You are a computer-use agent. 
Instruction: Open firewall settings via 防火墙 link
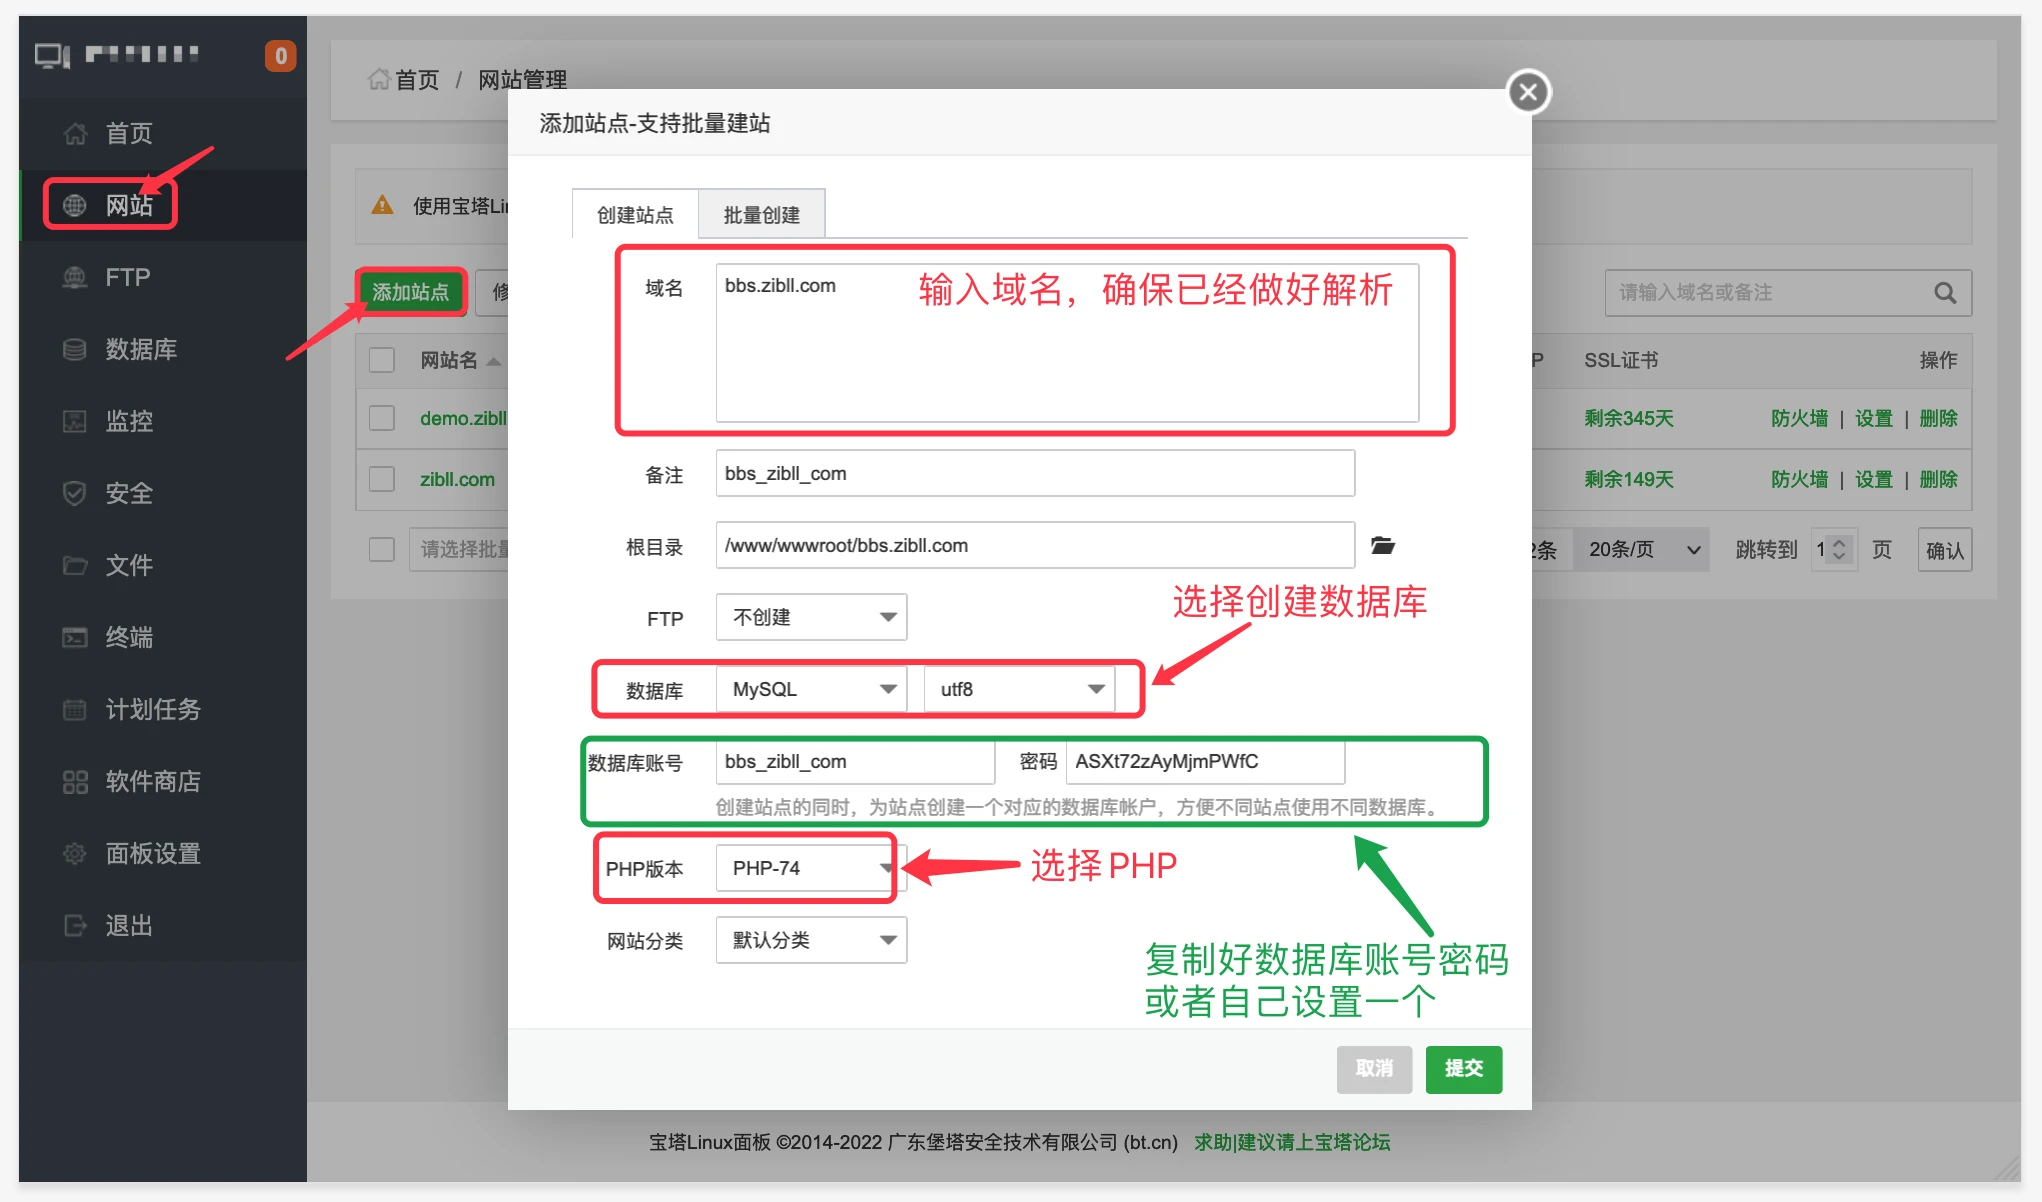[x=1798, y=419]
